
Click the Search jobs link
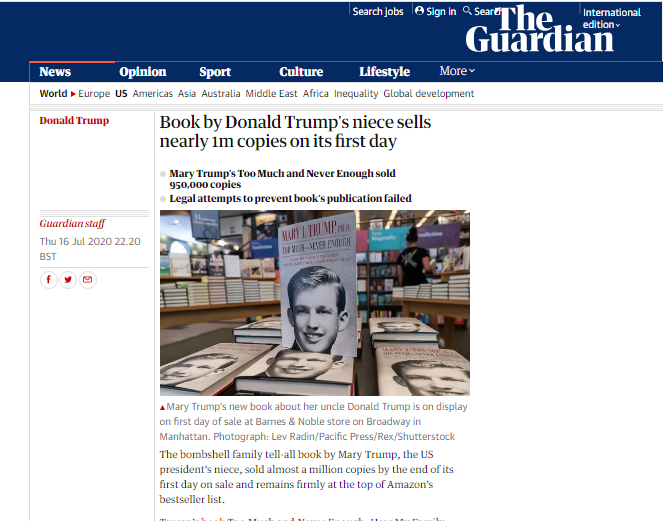pyautogui.click(x=378, y=11)
